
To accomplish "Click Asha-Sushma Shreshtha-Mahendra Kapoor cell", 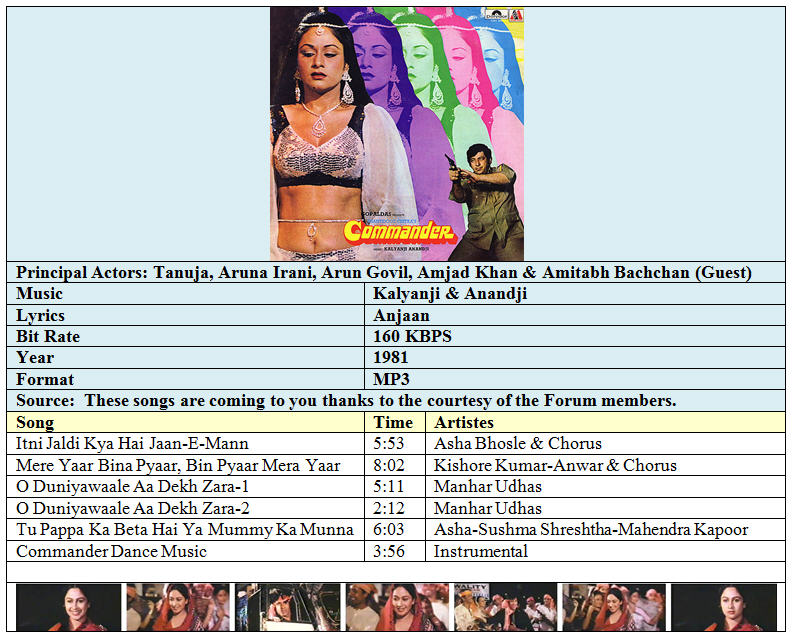I will pyautogui.click(x=606, y=529).
